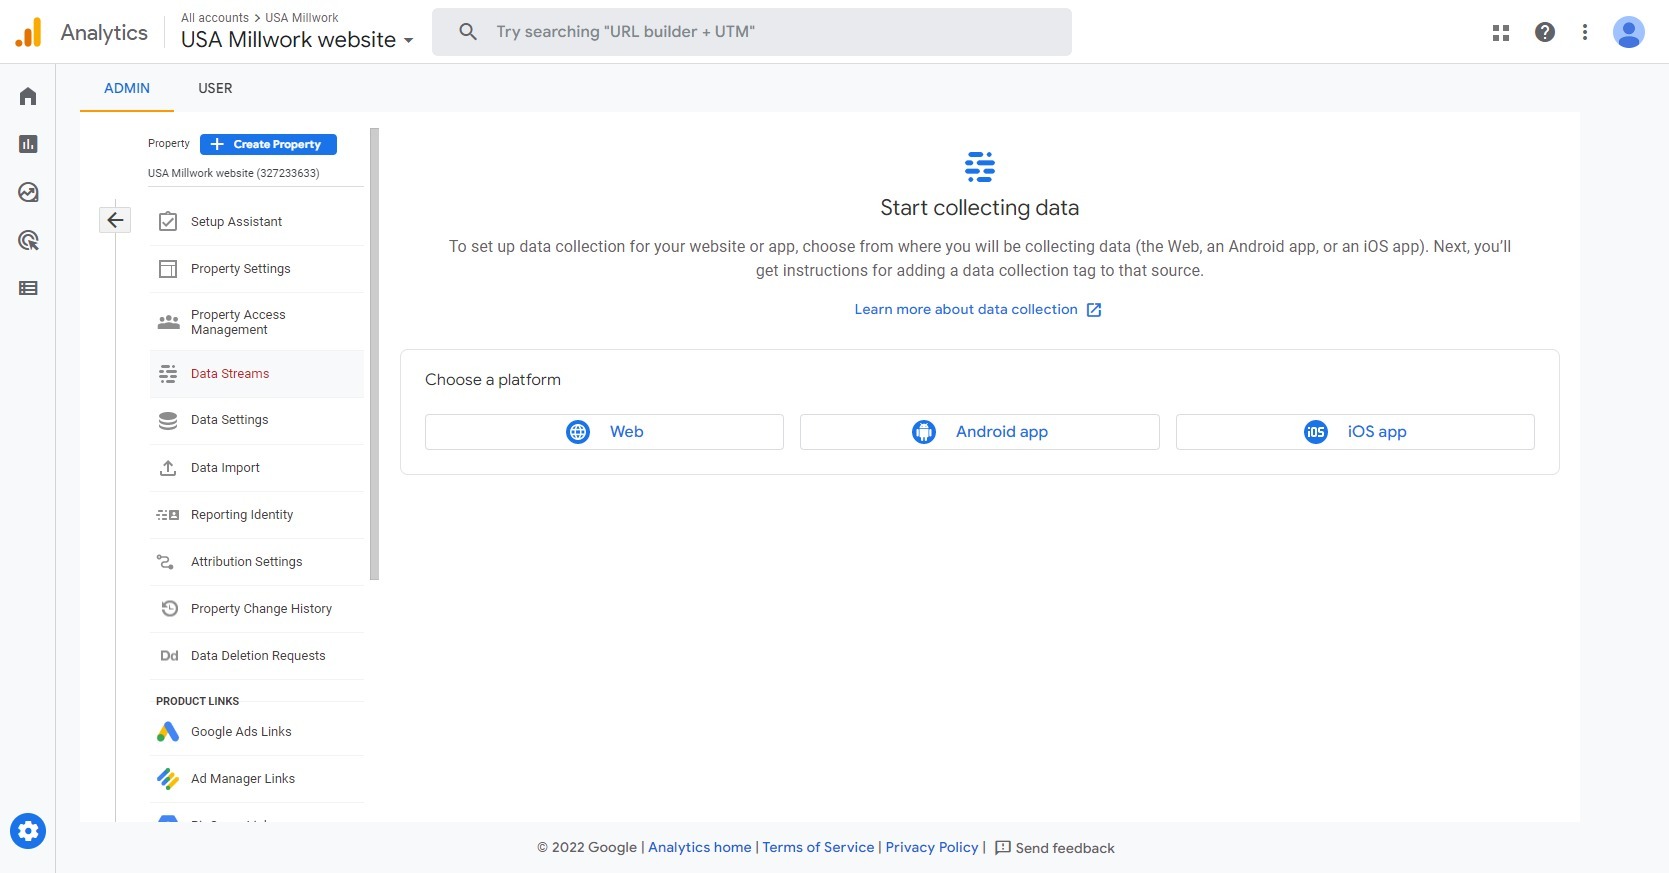Viewport: 1669px width, 873px height.
Task: Switch to the ADMIN tab
Action: point(127,88)
